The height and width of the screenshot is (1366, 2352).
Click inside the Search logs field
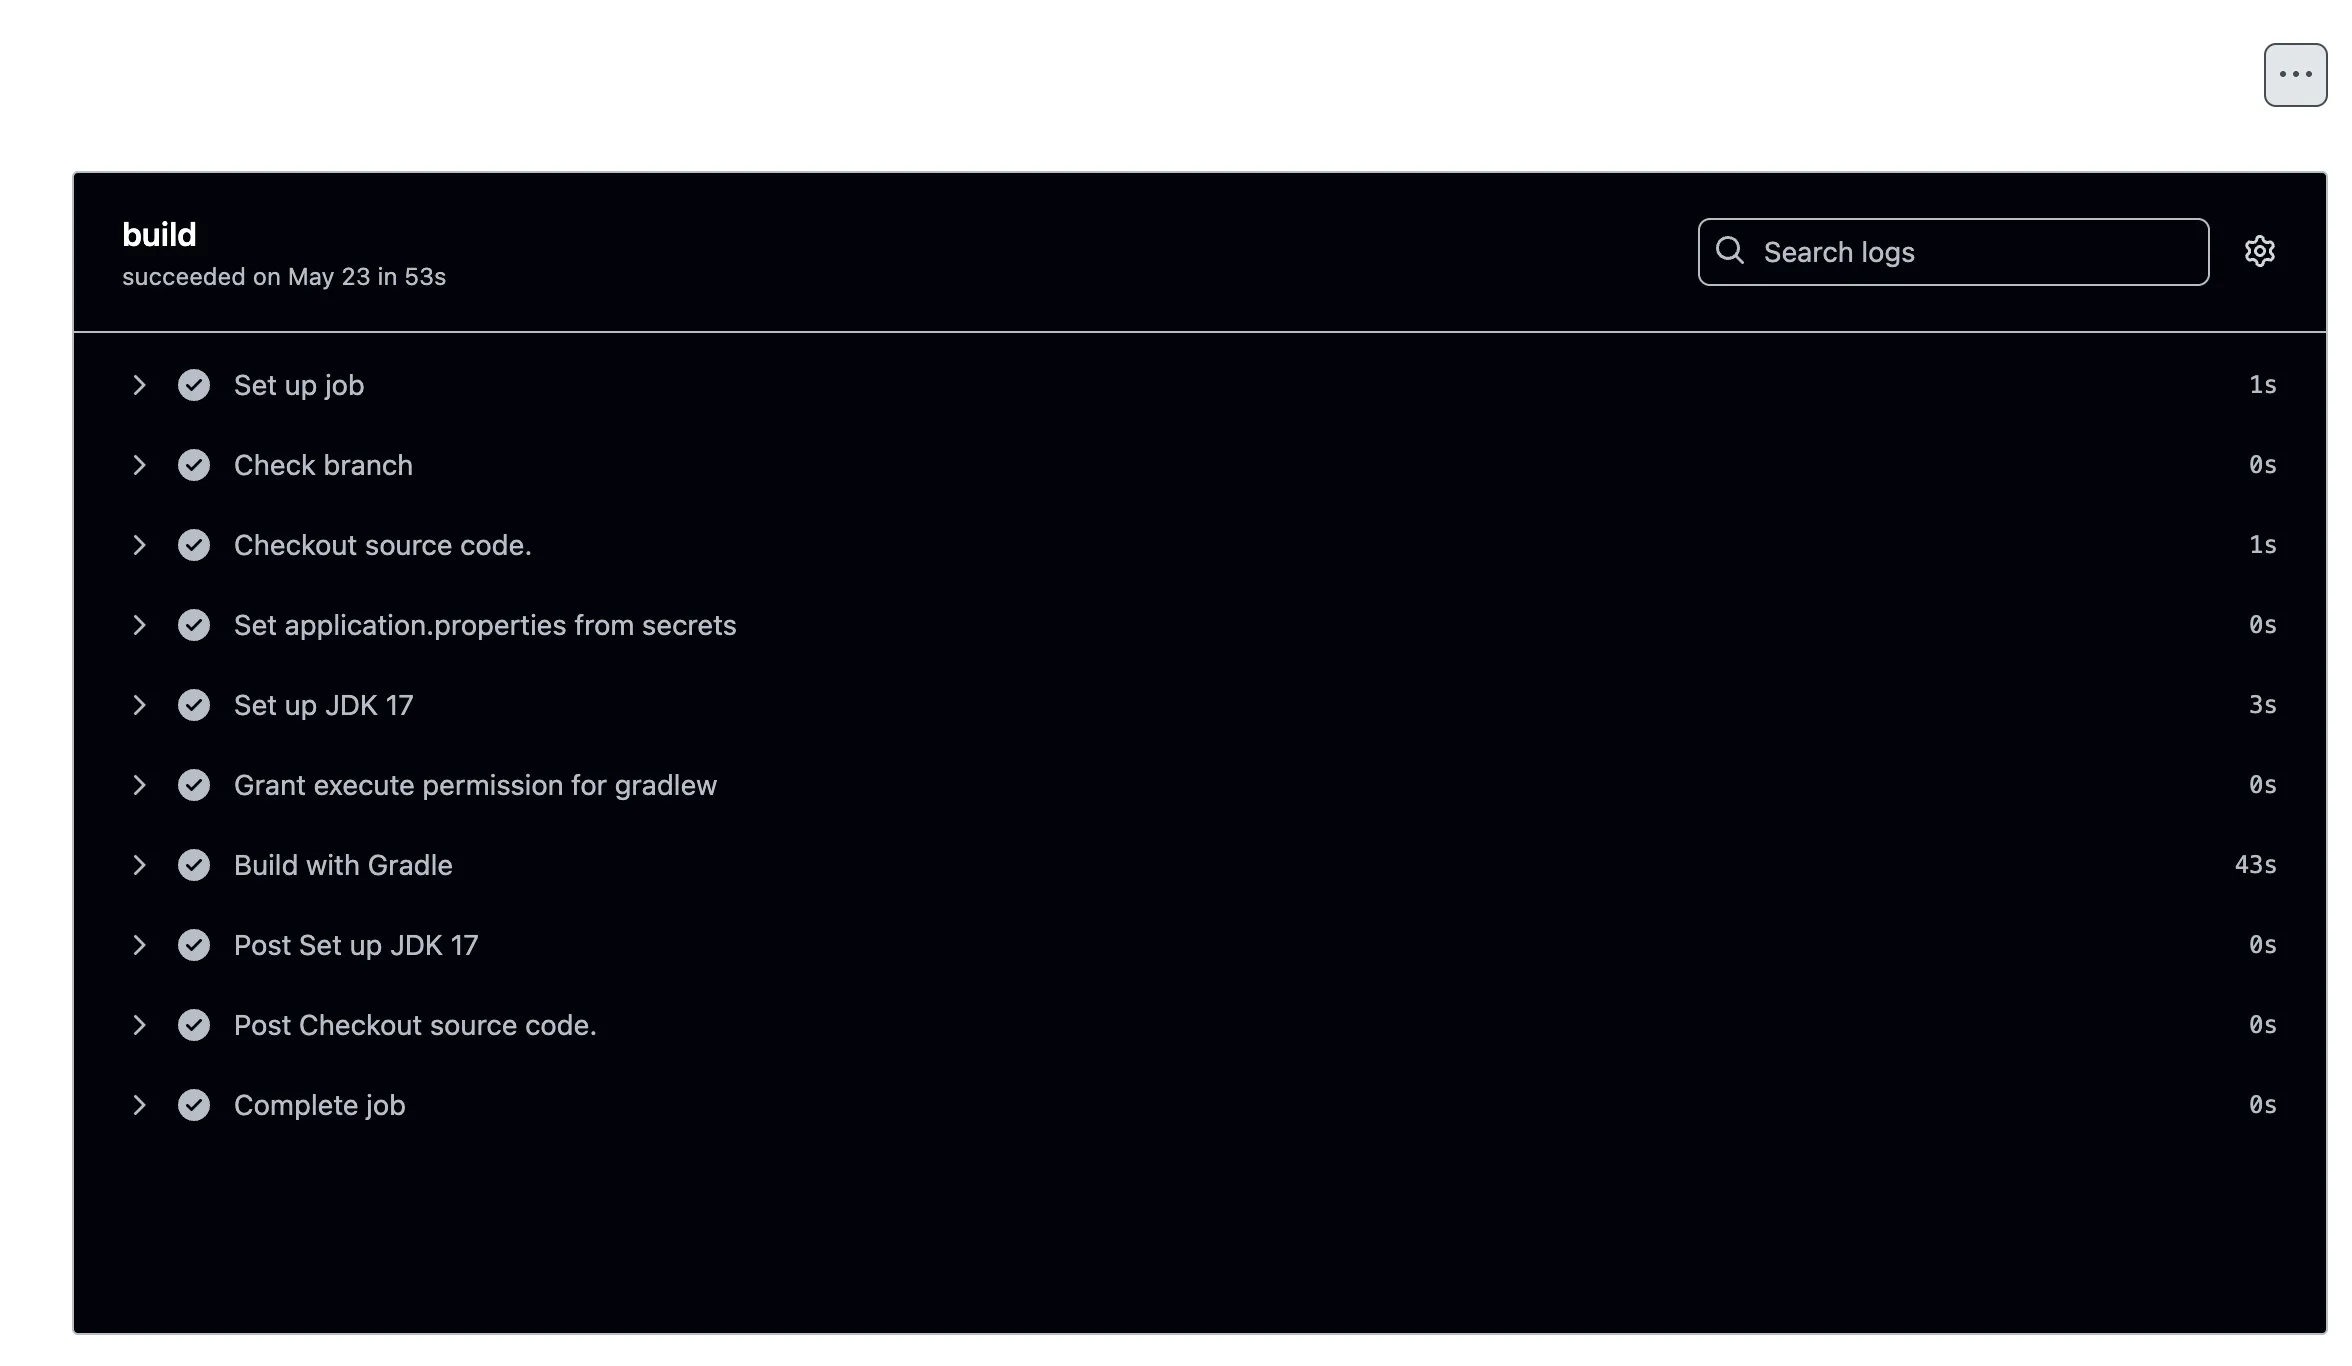pyautogui.click(x=1950, y=251)
